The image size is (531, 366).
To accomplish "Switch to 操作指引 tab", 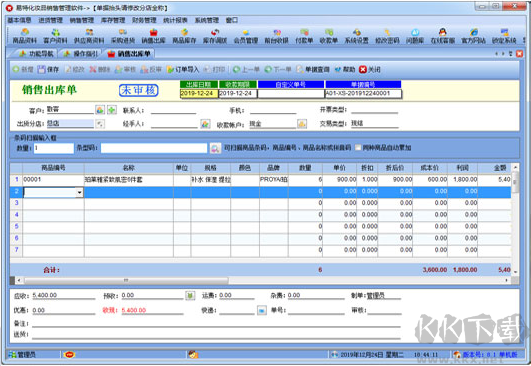I will pos(80,54).
